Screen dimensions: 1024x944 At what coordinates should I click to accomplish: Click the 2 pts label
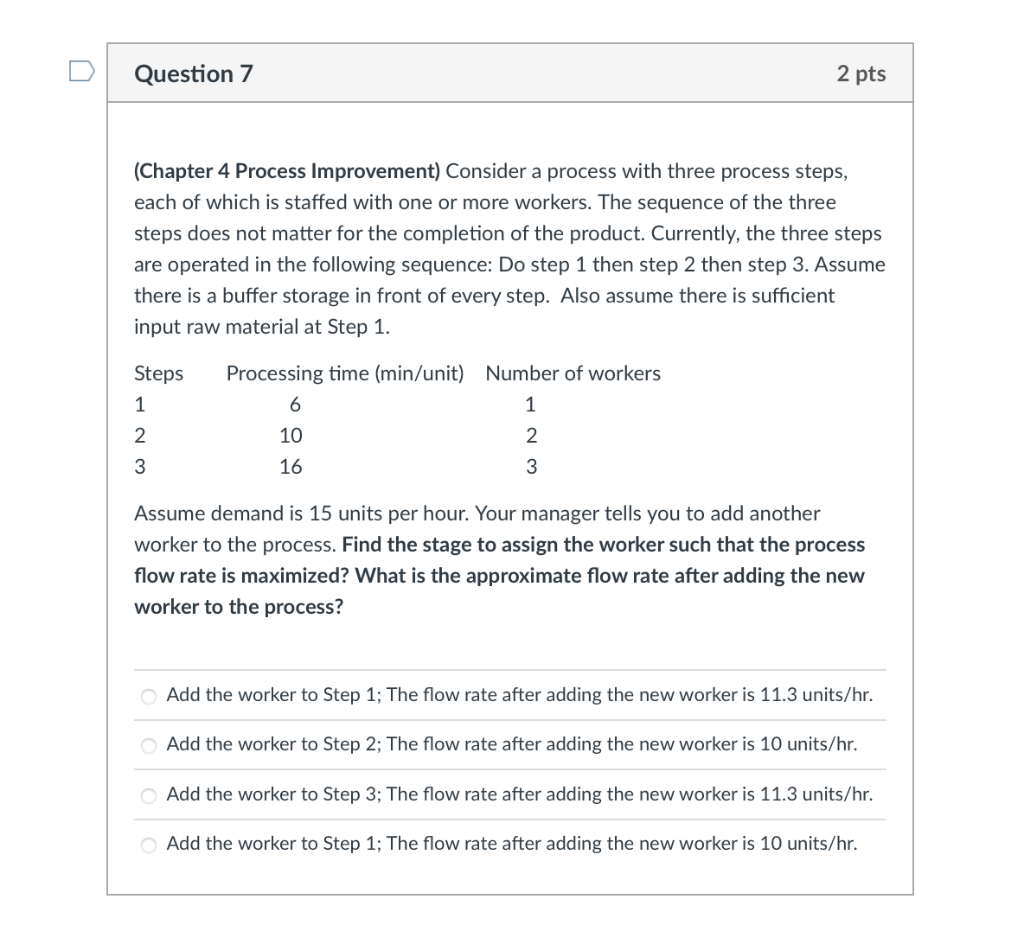click(x=861, y=72)
